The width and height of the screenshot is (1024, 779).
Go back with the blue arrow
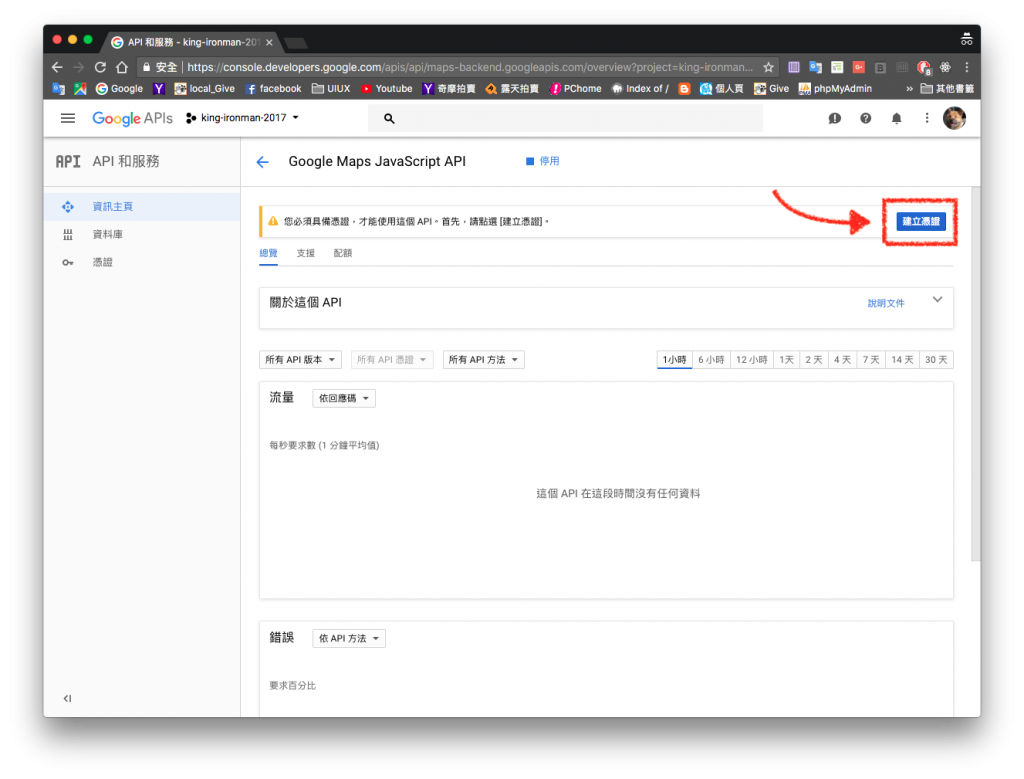pyautogui.click(x=263, y=162)
